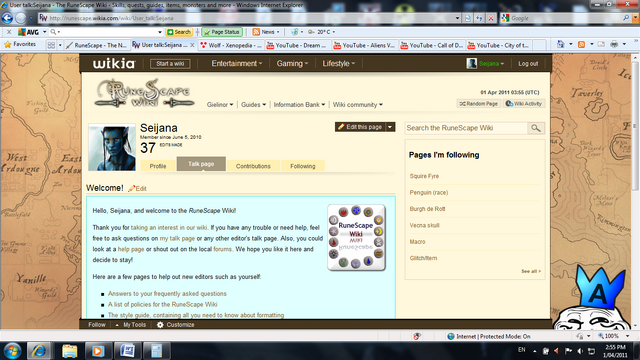The height and width of the screenshot is (360, 640).
Task: Edit the Welcome! section
Action: click(138, 188)
